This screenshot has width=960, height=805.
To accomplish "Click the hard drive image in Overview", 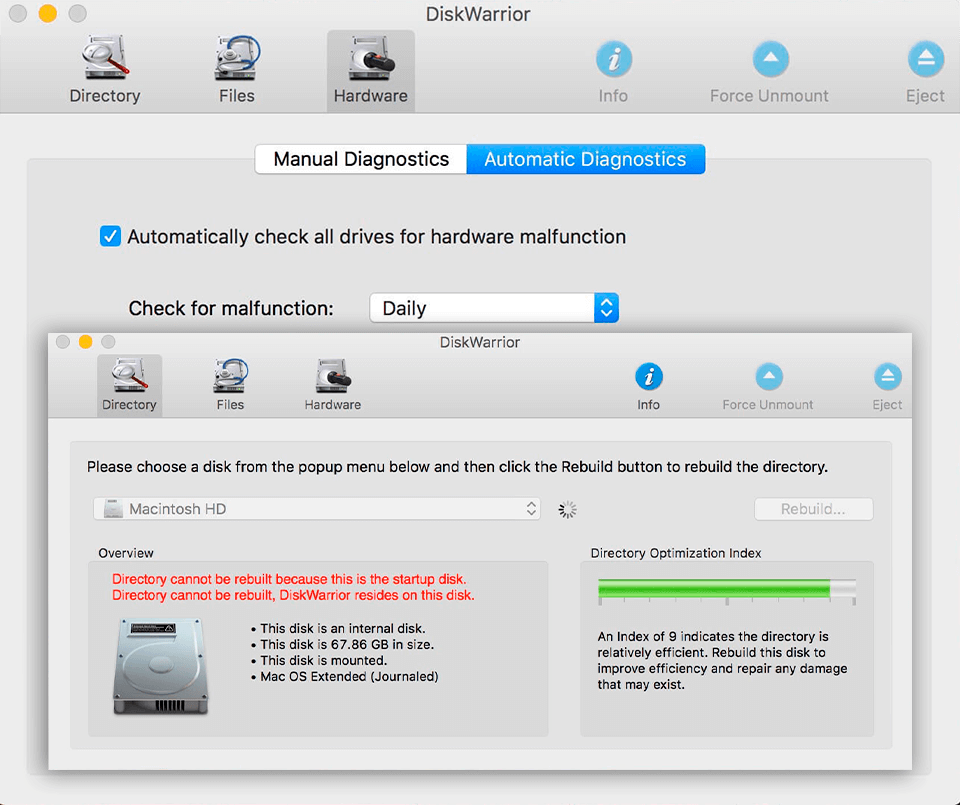I will [160, 666].
